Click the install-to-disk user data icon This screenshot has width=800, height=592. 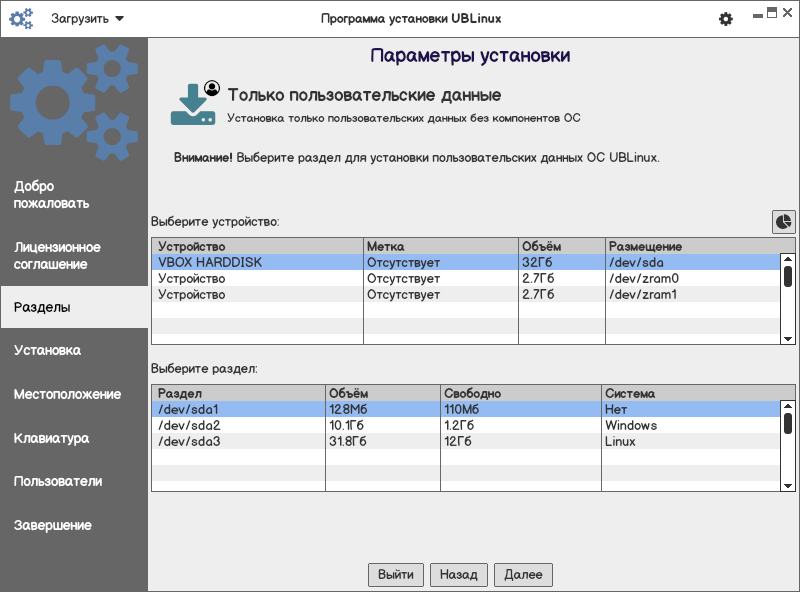[194, 103]
